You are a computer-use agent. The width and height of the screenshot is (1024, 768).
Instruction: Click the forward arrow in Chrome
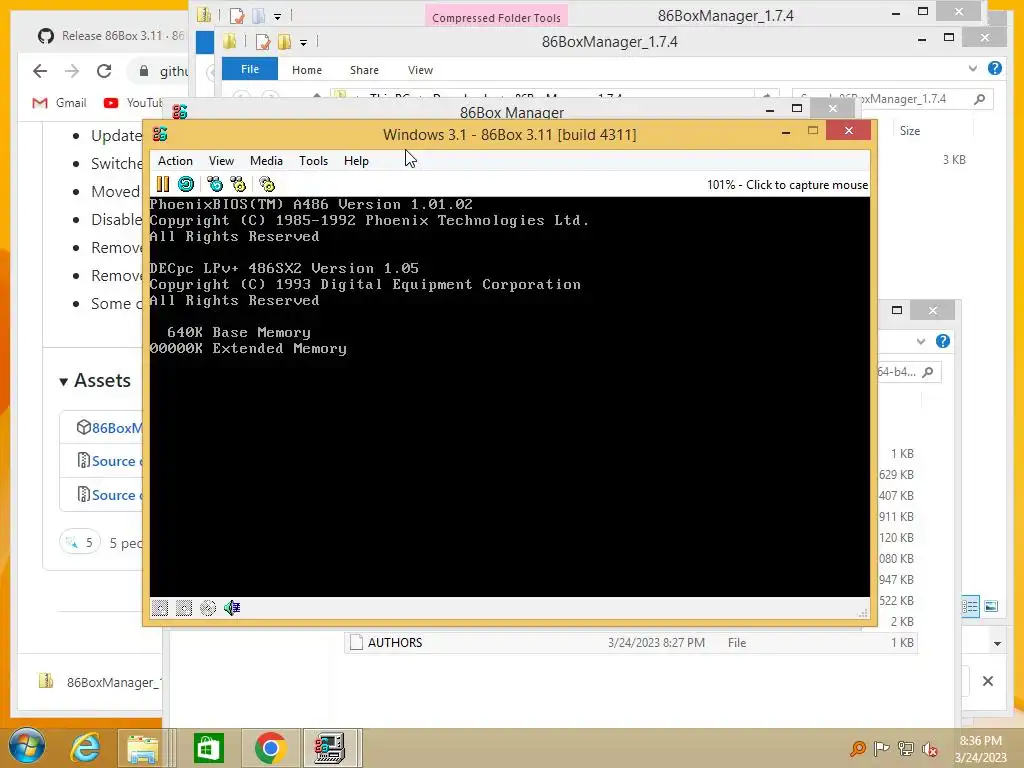pos(72,71)
